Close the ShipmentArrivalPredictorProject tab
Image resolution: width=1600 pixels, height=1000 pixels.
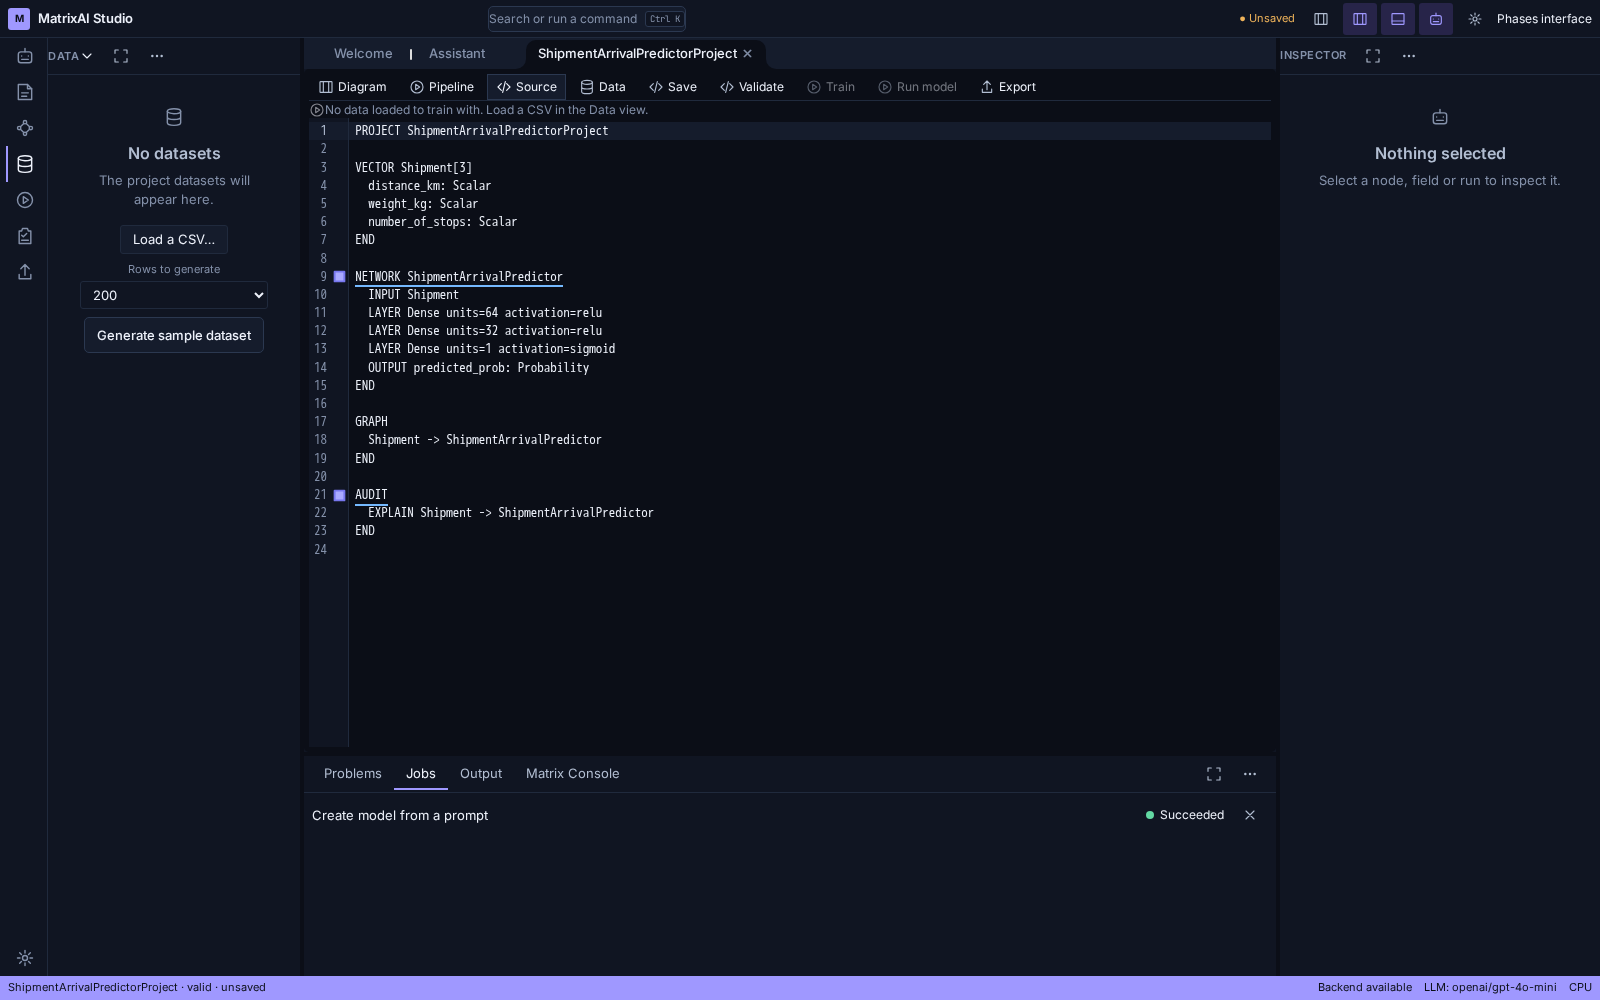(x=747, y=54)
